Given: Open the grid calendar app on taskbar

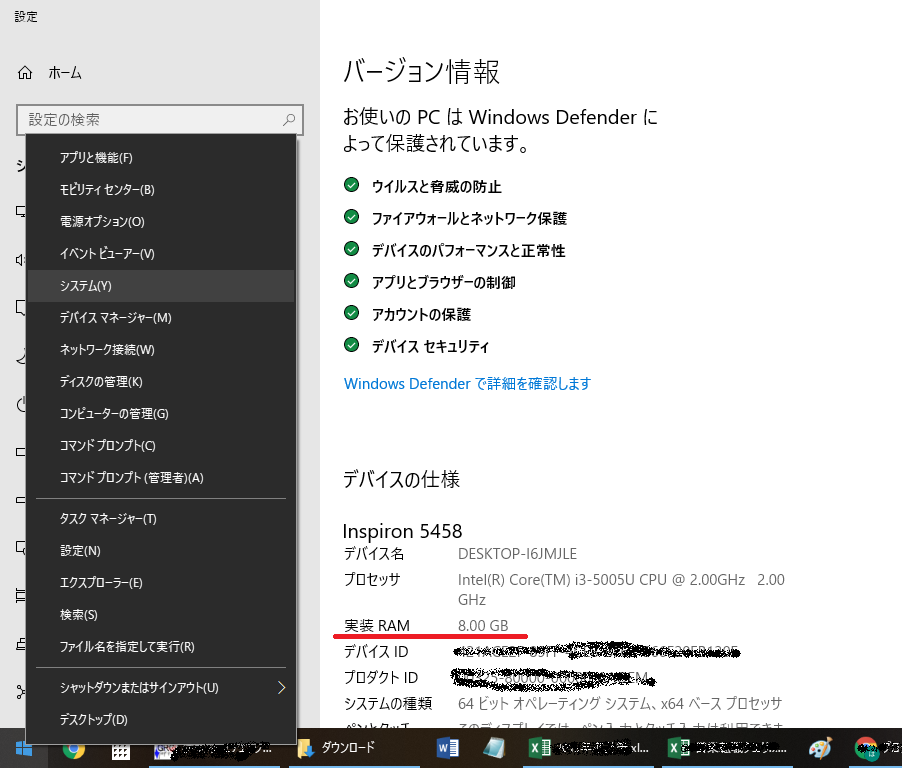Looking at the screenshot, I should point(121,750).
